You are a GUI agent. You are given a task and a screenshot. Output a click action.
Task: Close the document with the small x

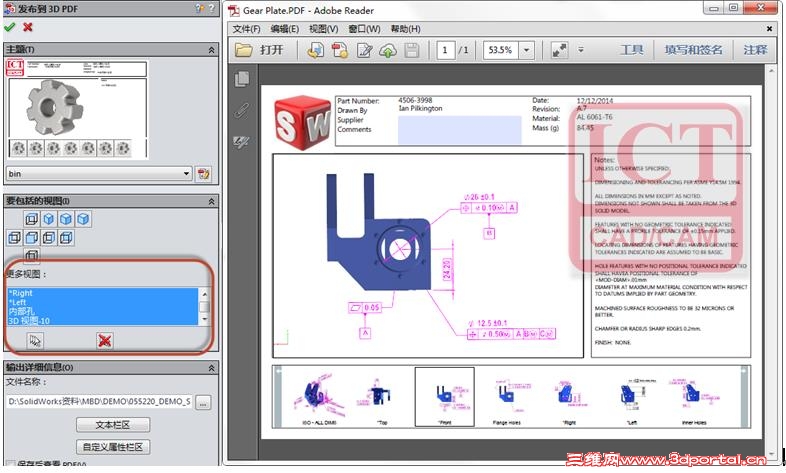coord(769,29)
